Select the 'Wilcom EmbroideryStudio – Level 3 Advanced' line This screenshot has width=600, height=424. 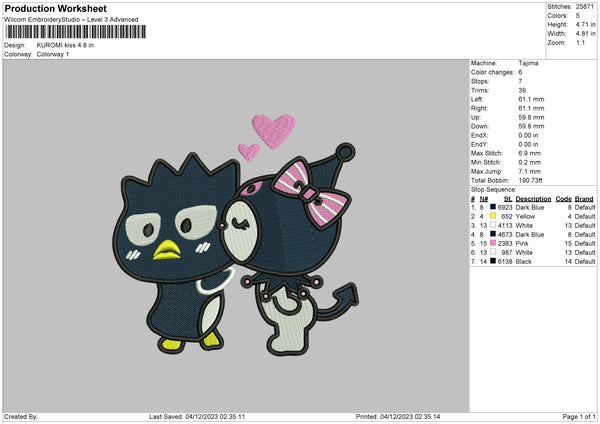[x=71, y=20]
